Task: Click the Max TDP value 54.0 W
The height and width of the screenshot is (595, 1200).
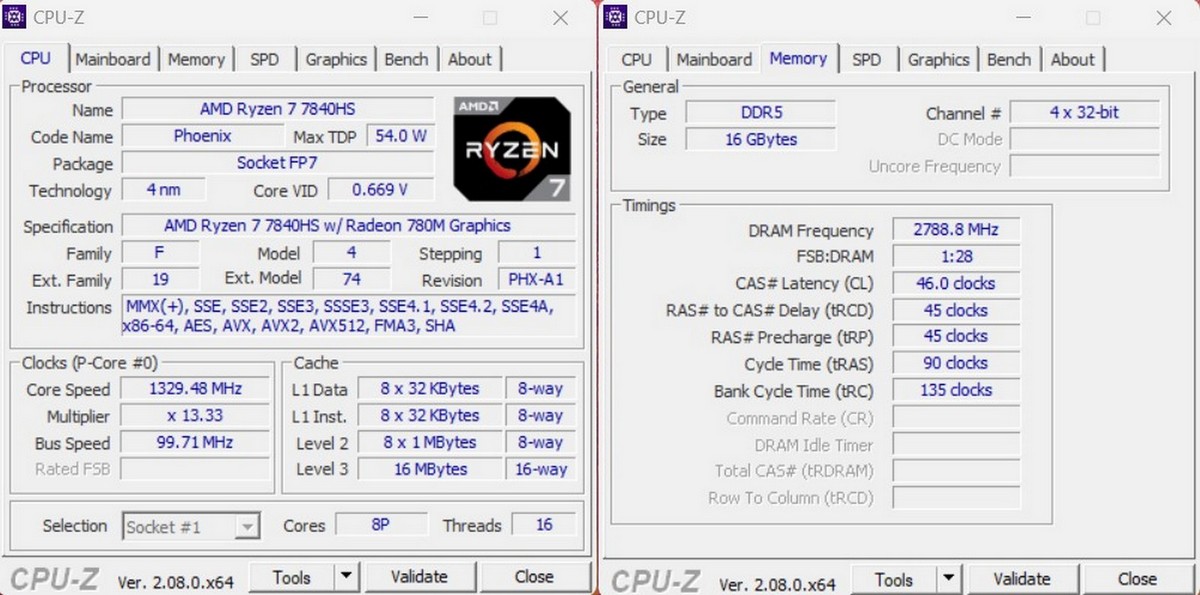Action: coord(400,136)
